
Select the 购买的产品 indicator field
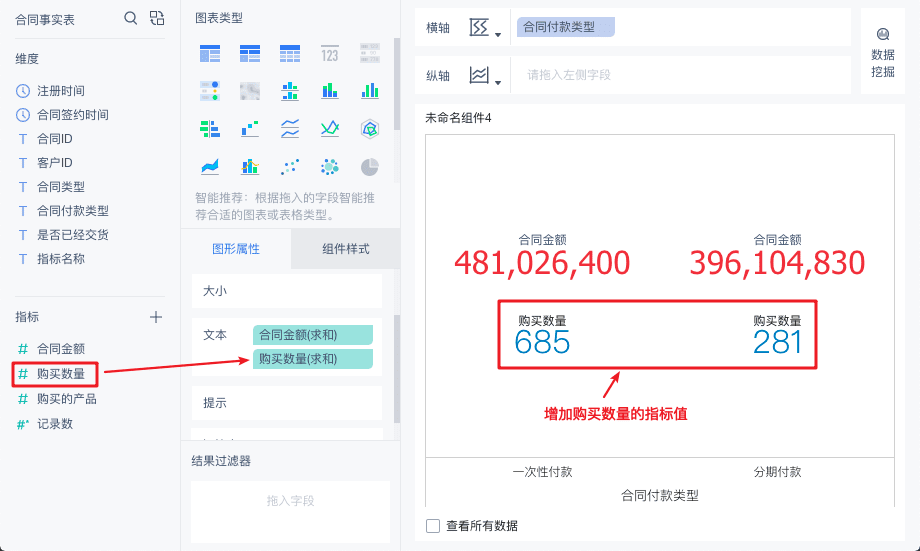(x=67, y=399)
